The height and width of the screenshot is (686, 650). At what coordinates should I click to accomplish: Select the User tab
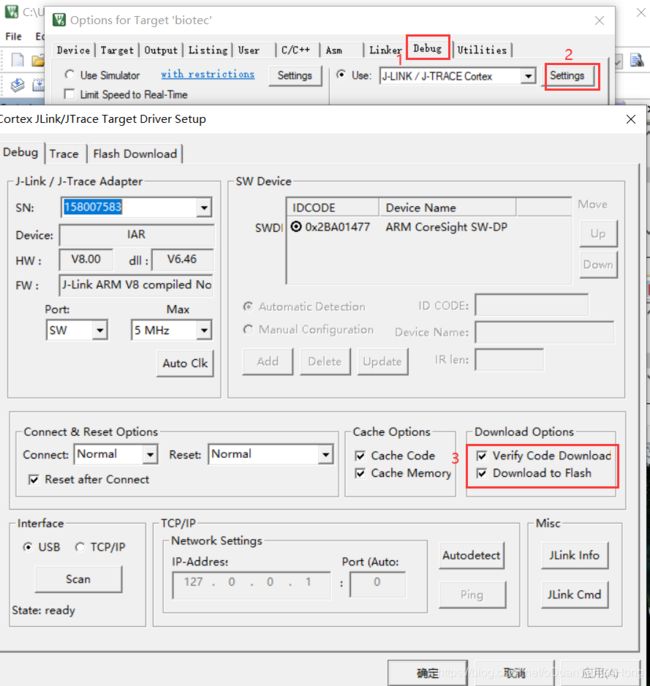click(248, 50)
